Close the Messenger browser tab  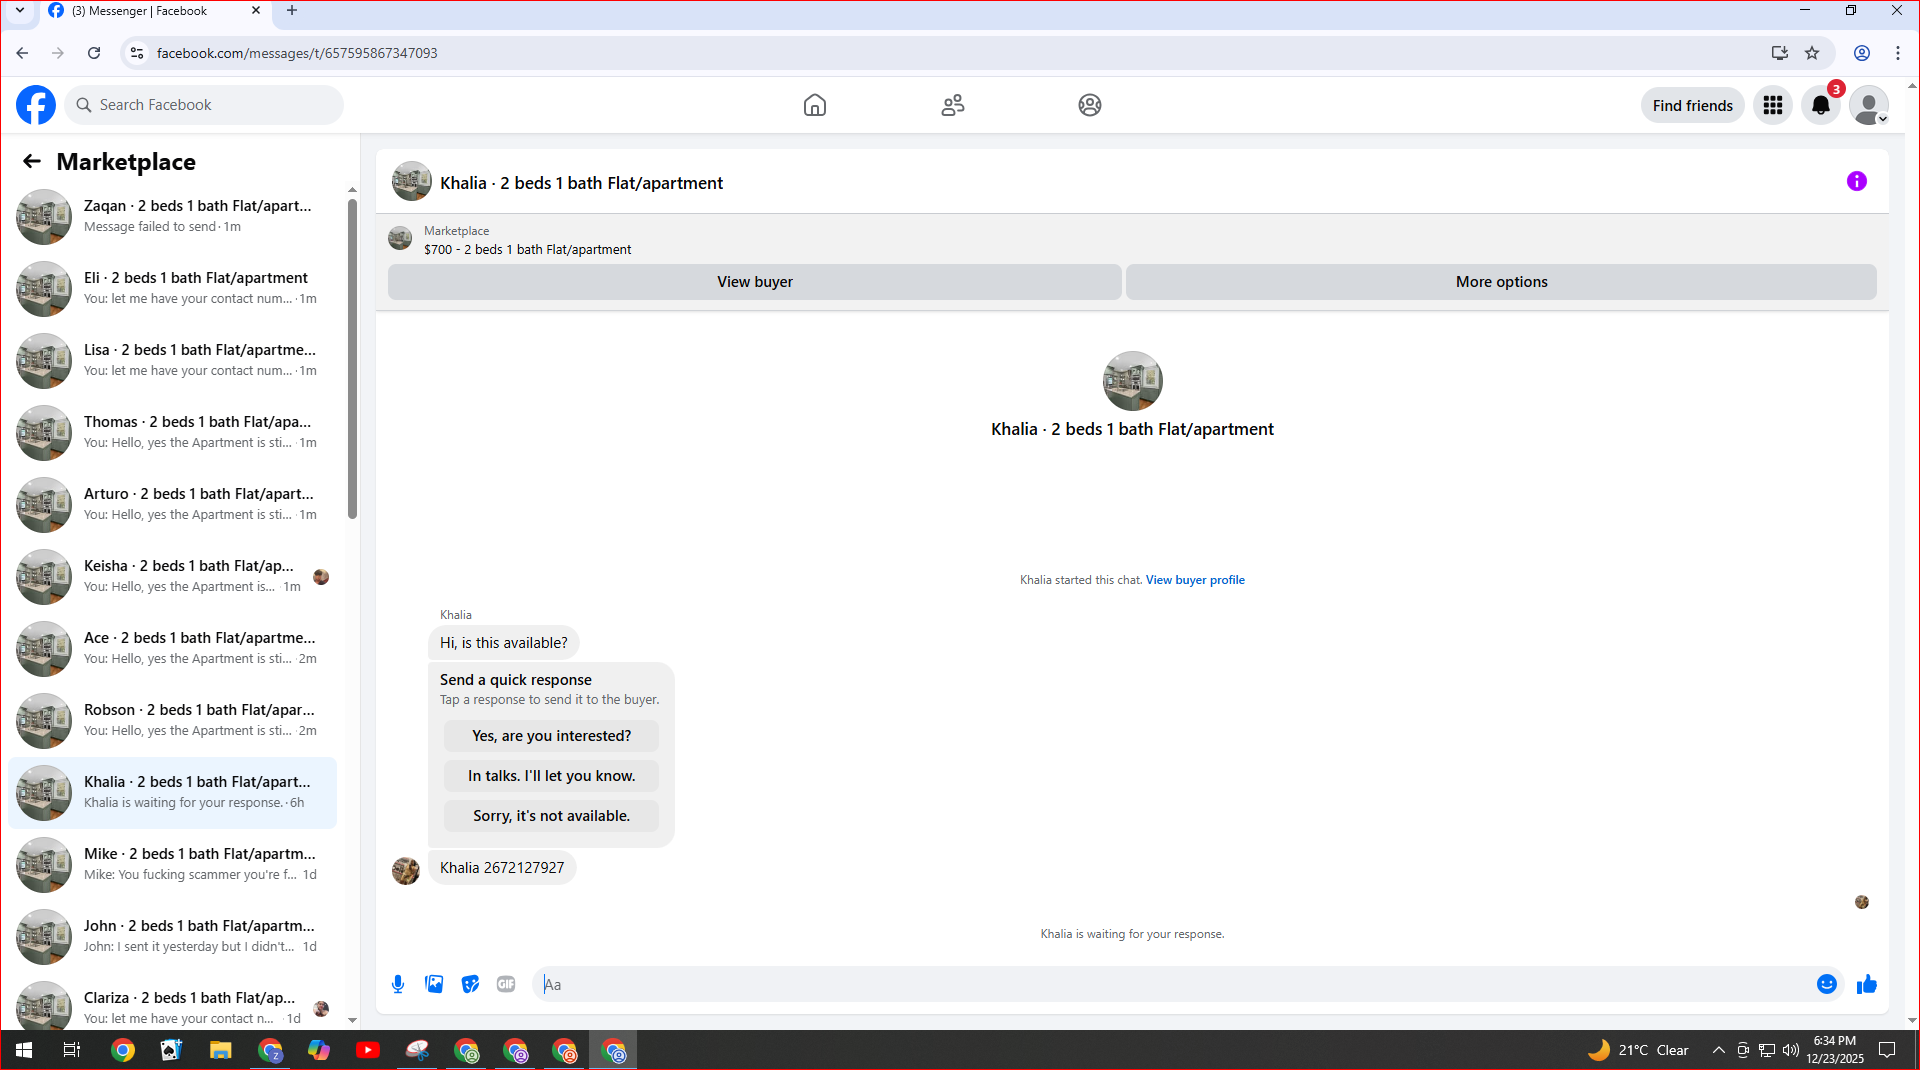pos(256,11)
